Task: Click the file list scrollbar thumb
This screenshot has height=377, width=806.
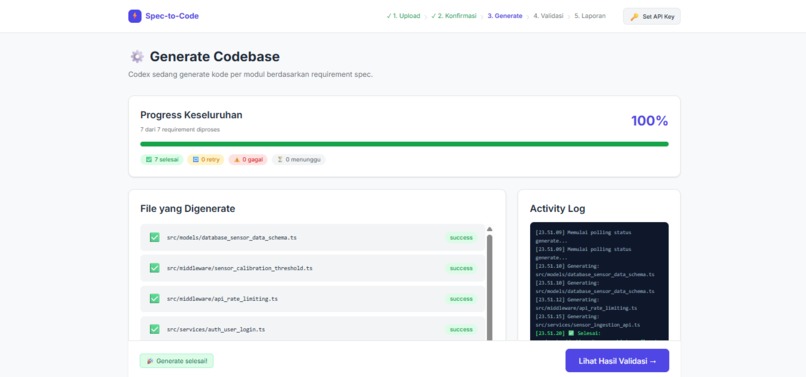Action: tap(489, 287)
